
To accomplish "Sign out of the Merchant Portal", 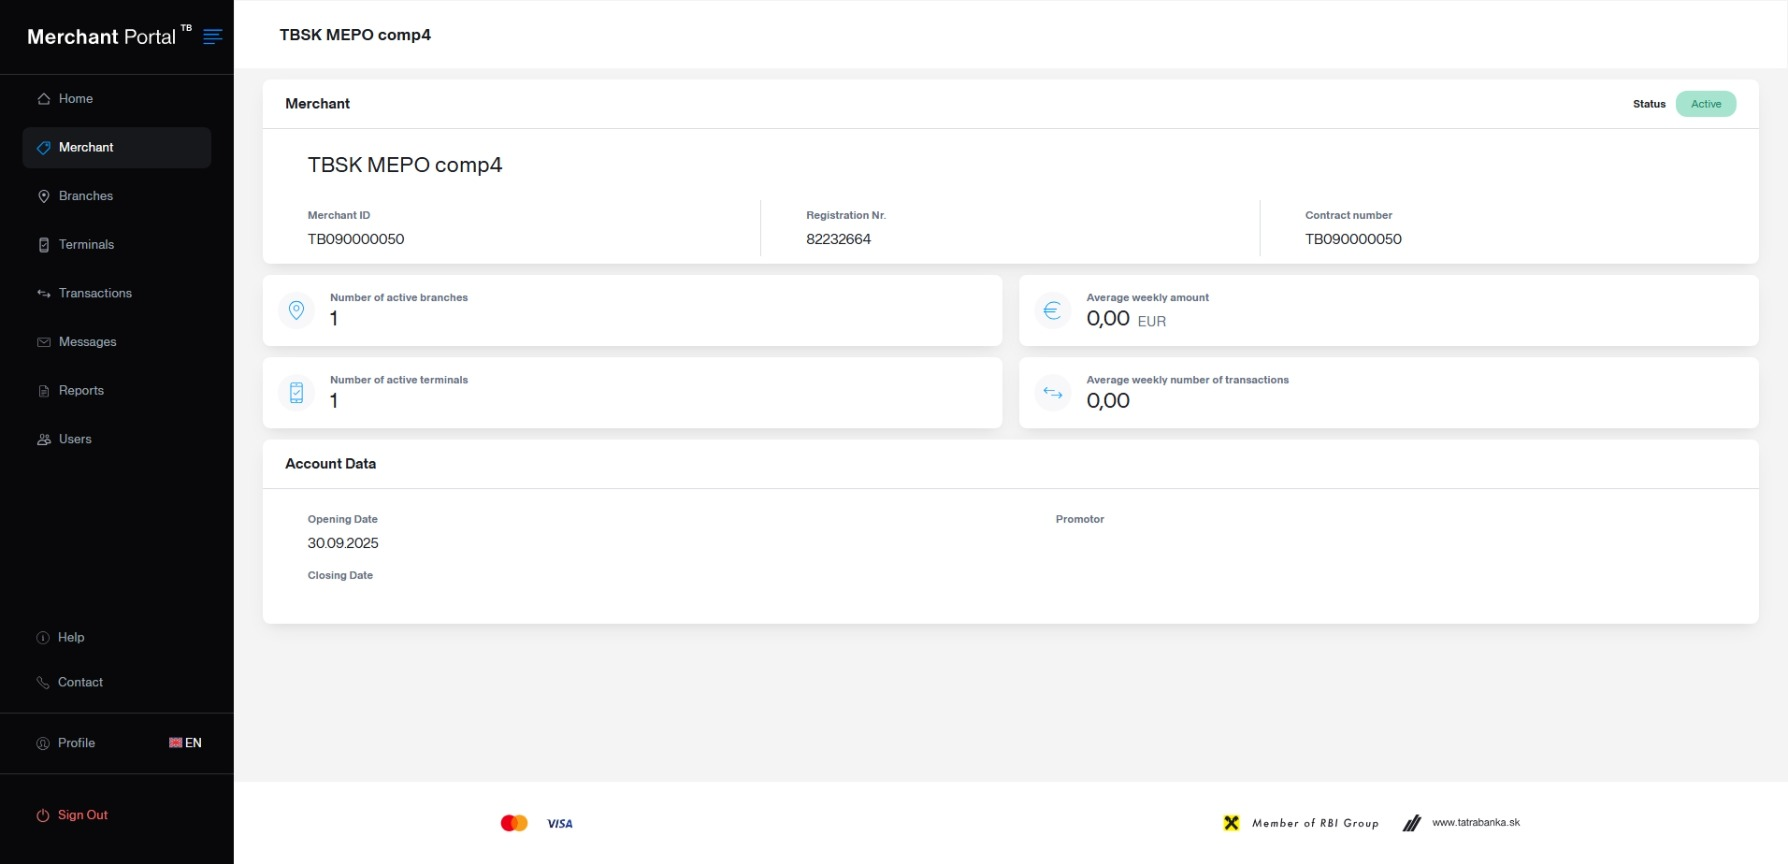I will pyautogui.click(x=82, y=815).
